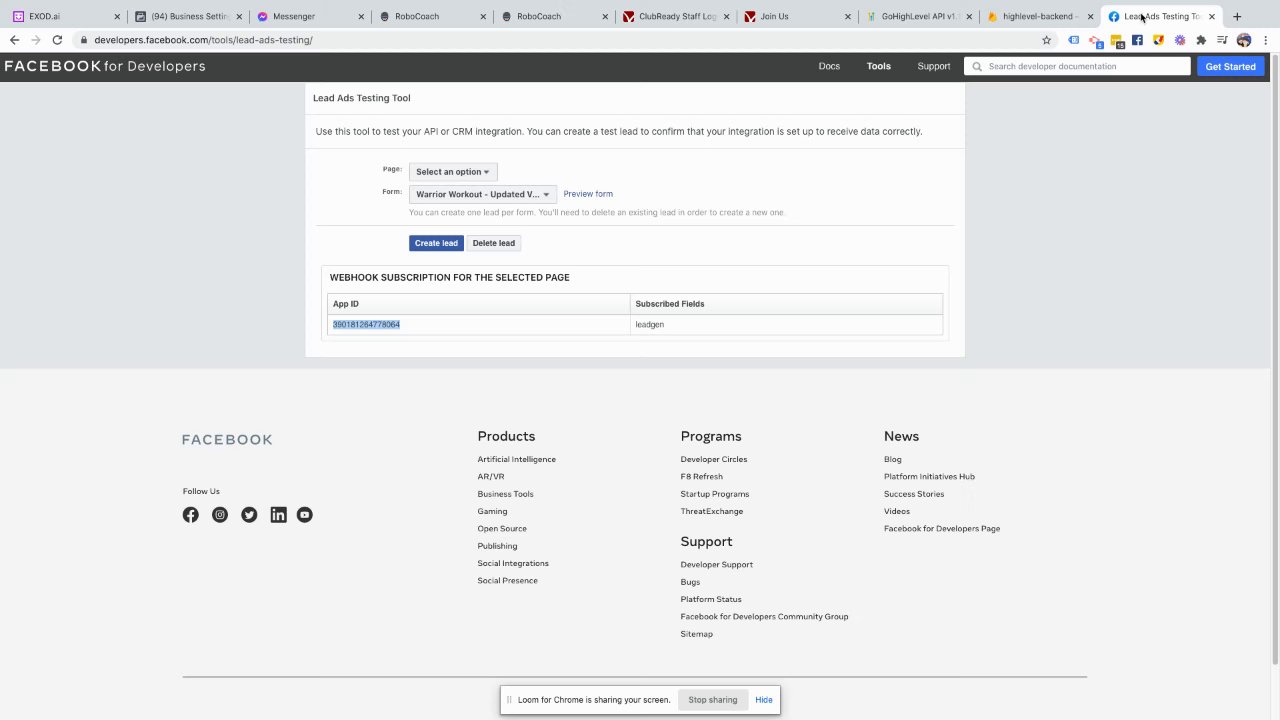Click the browser back arrow

click(14, 40)
